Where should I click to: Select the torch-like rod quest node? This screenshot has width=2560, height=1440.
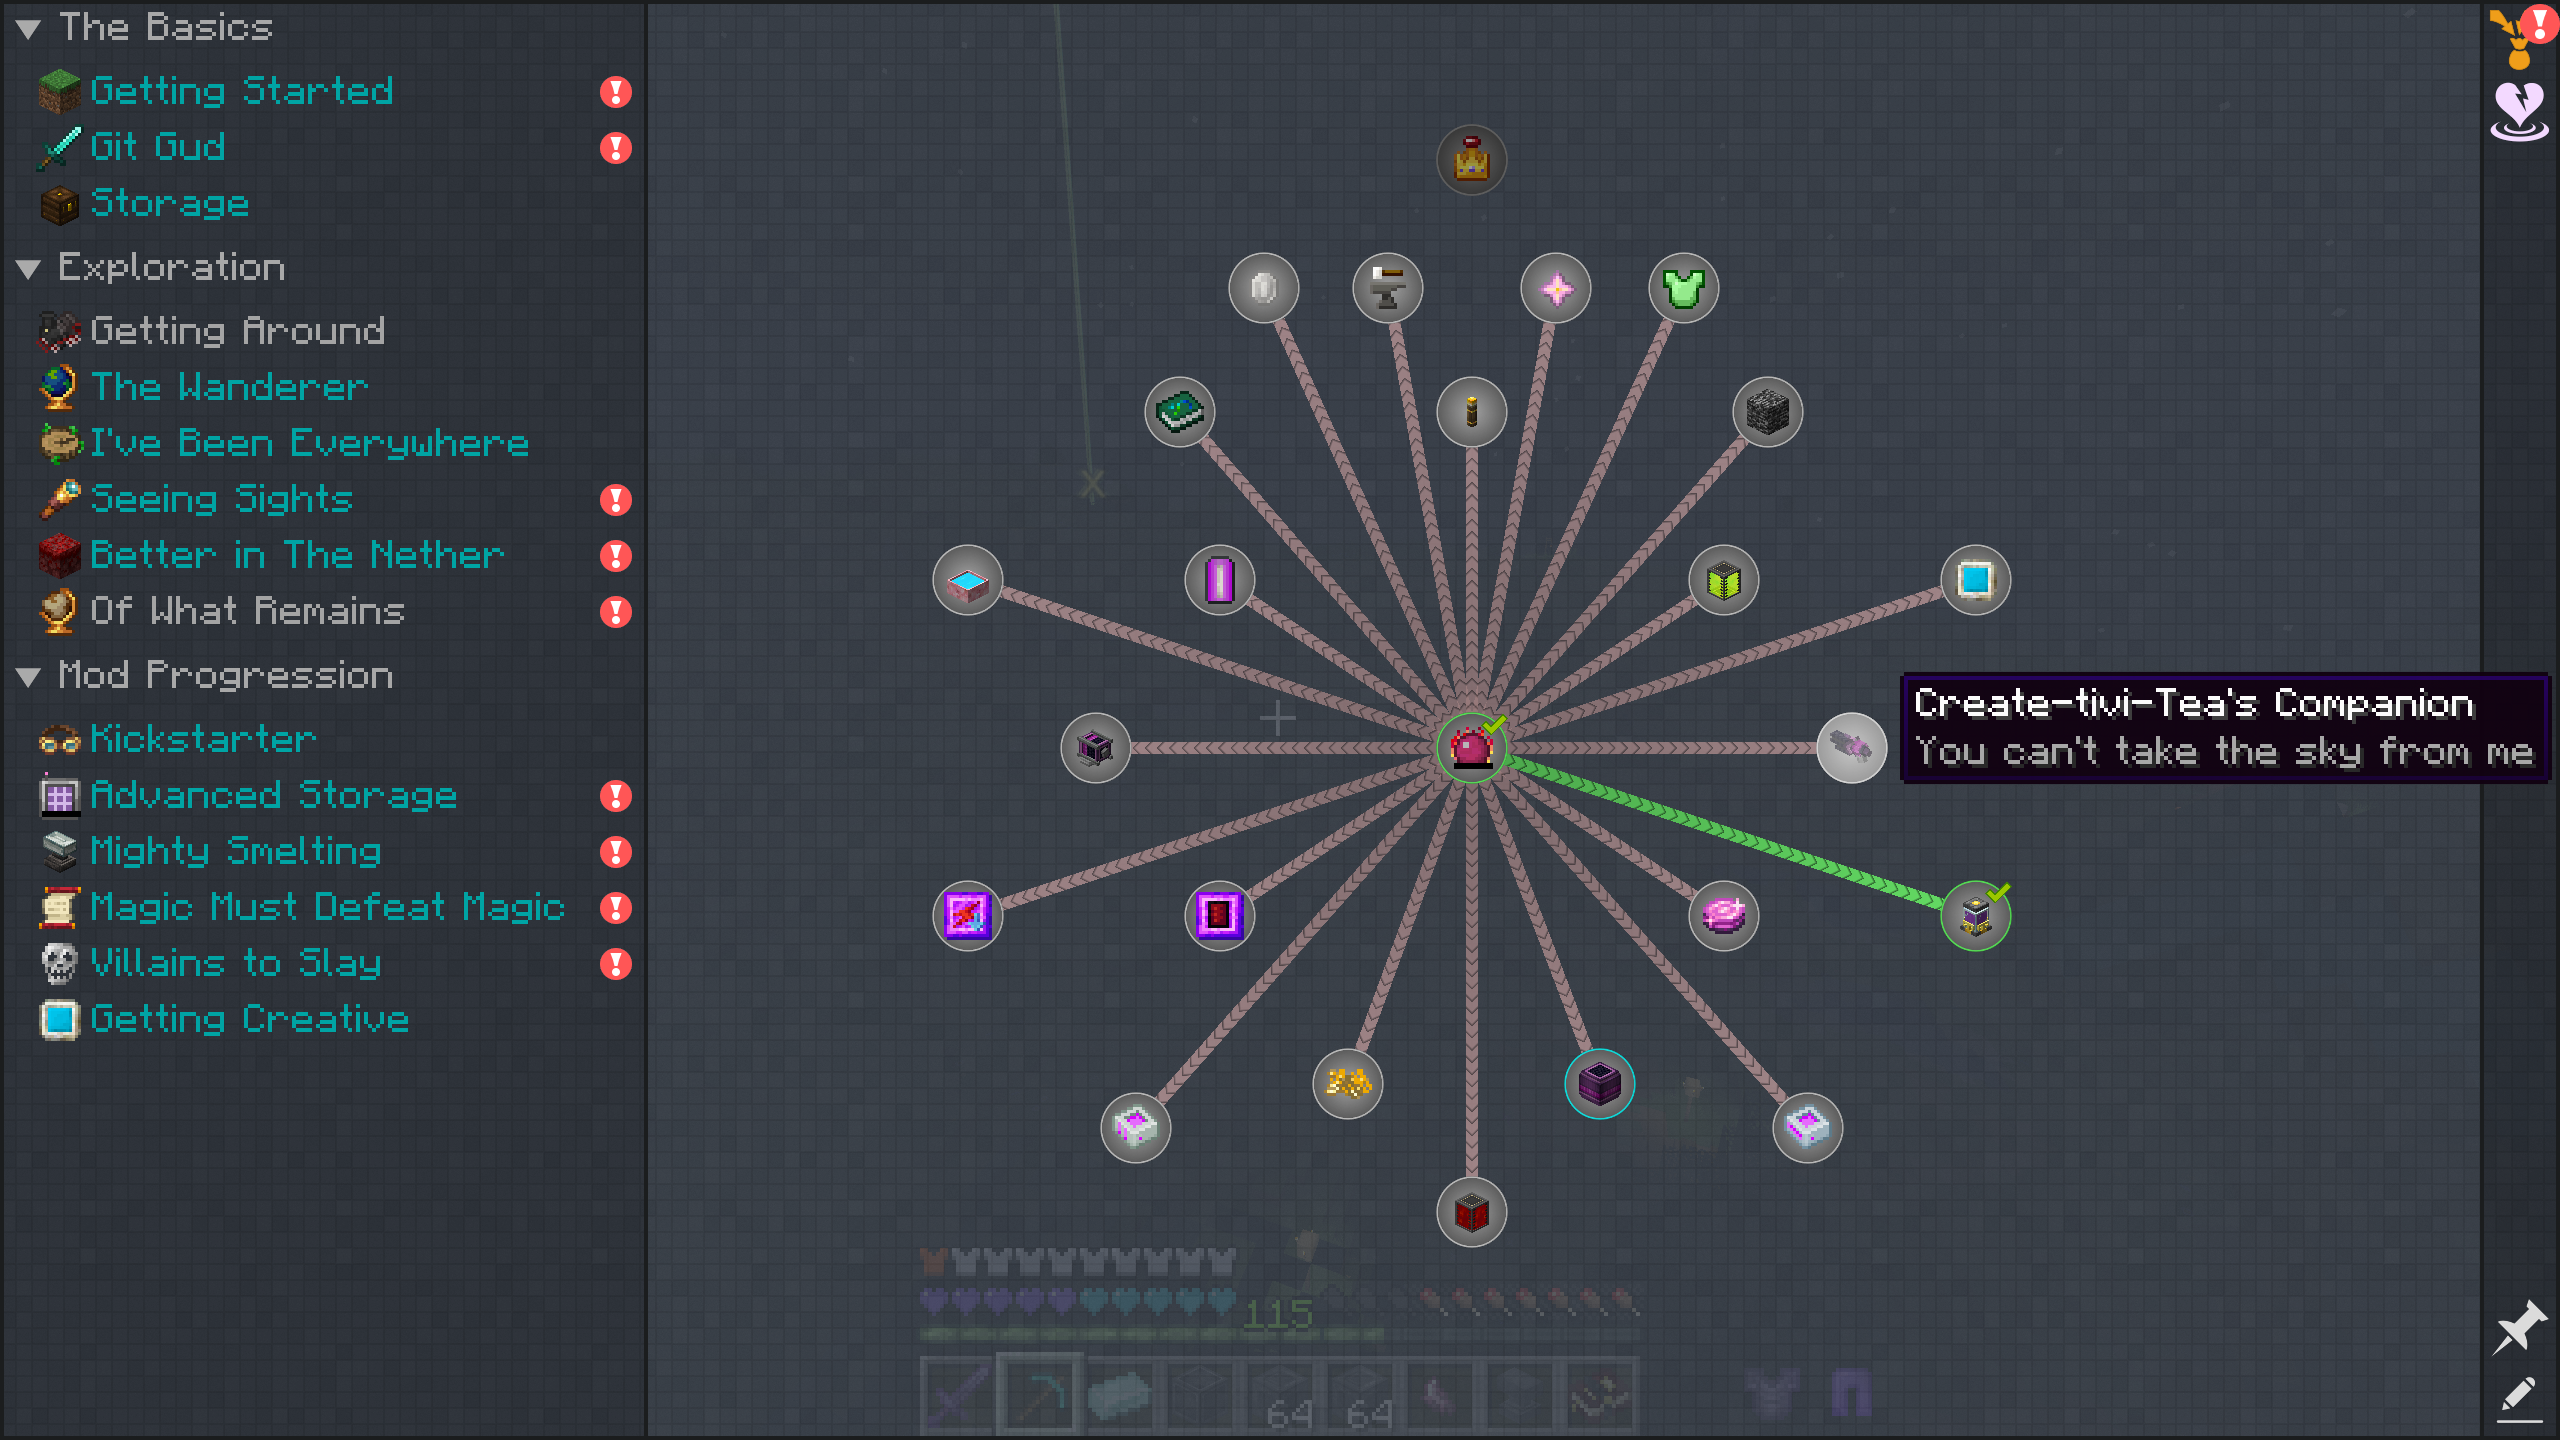[x=1472, y=412]
